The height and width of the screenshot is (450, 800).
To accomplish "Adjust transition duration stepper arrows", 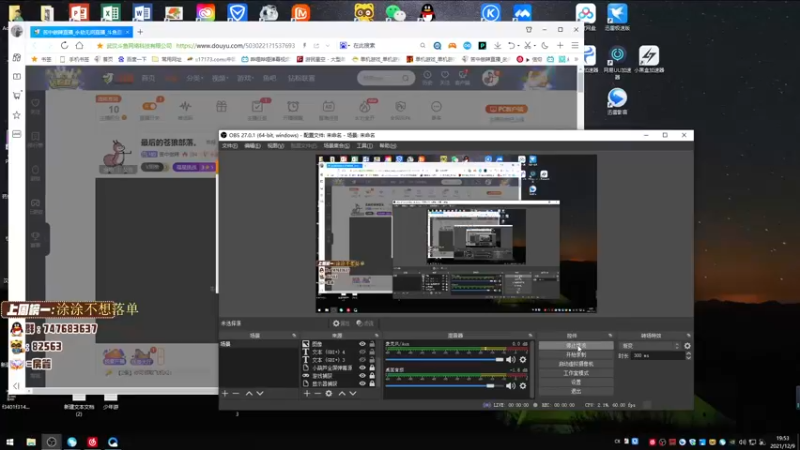I will pyautogui.click(x=688, y=356).
